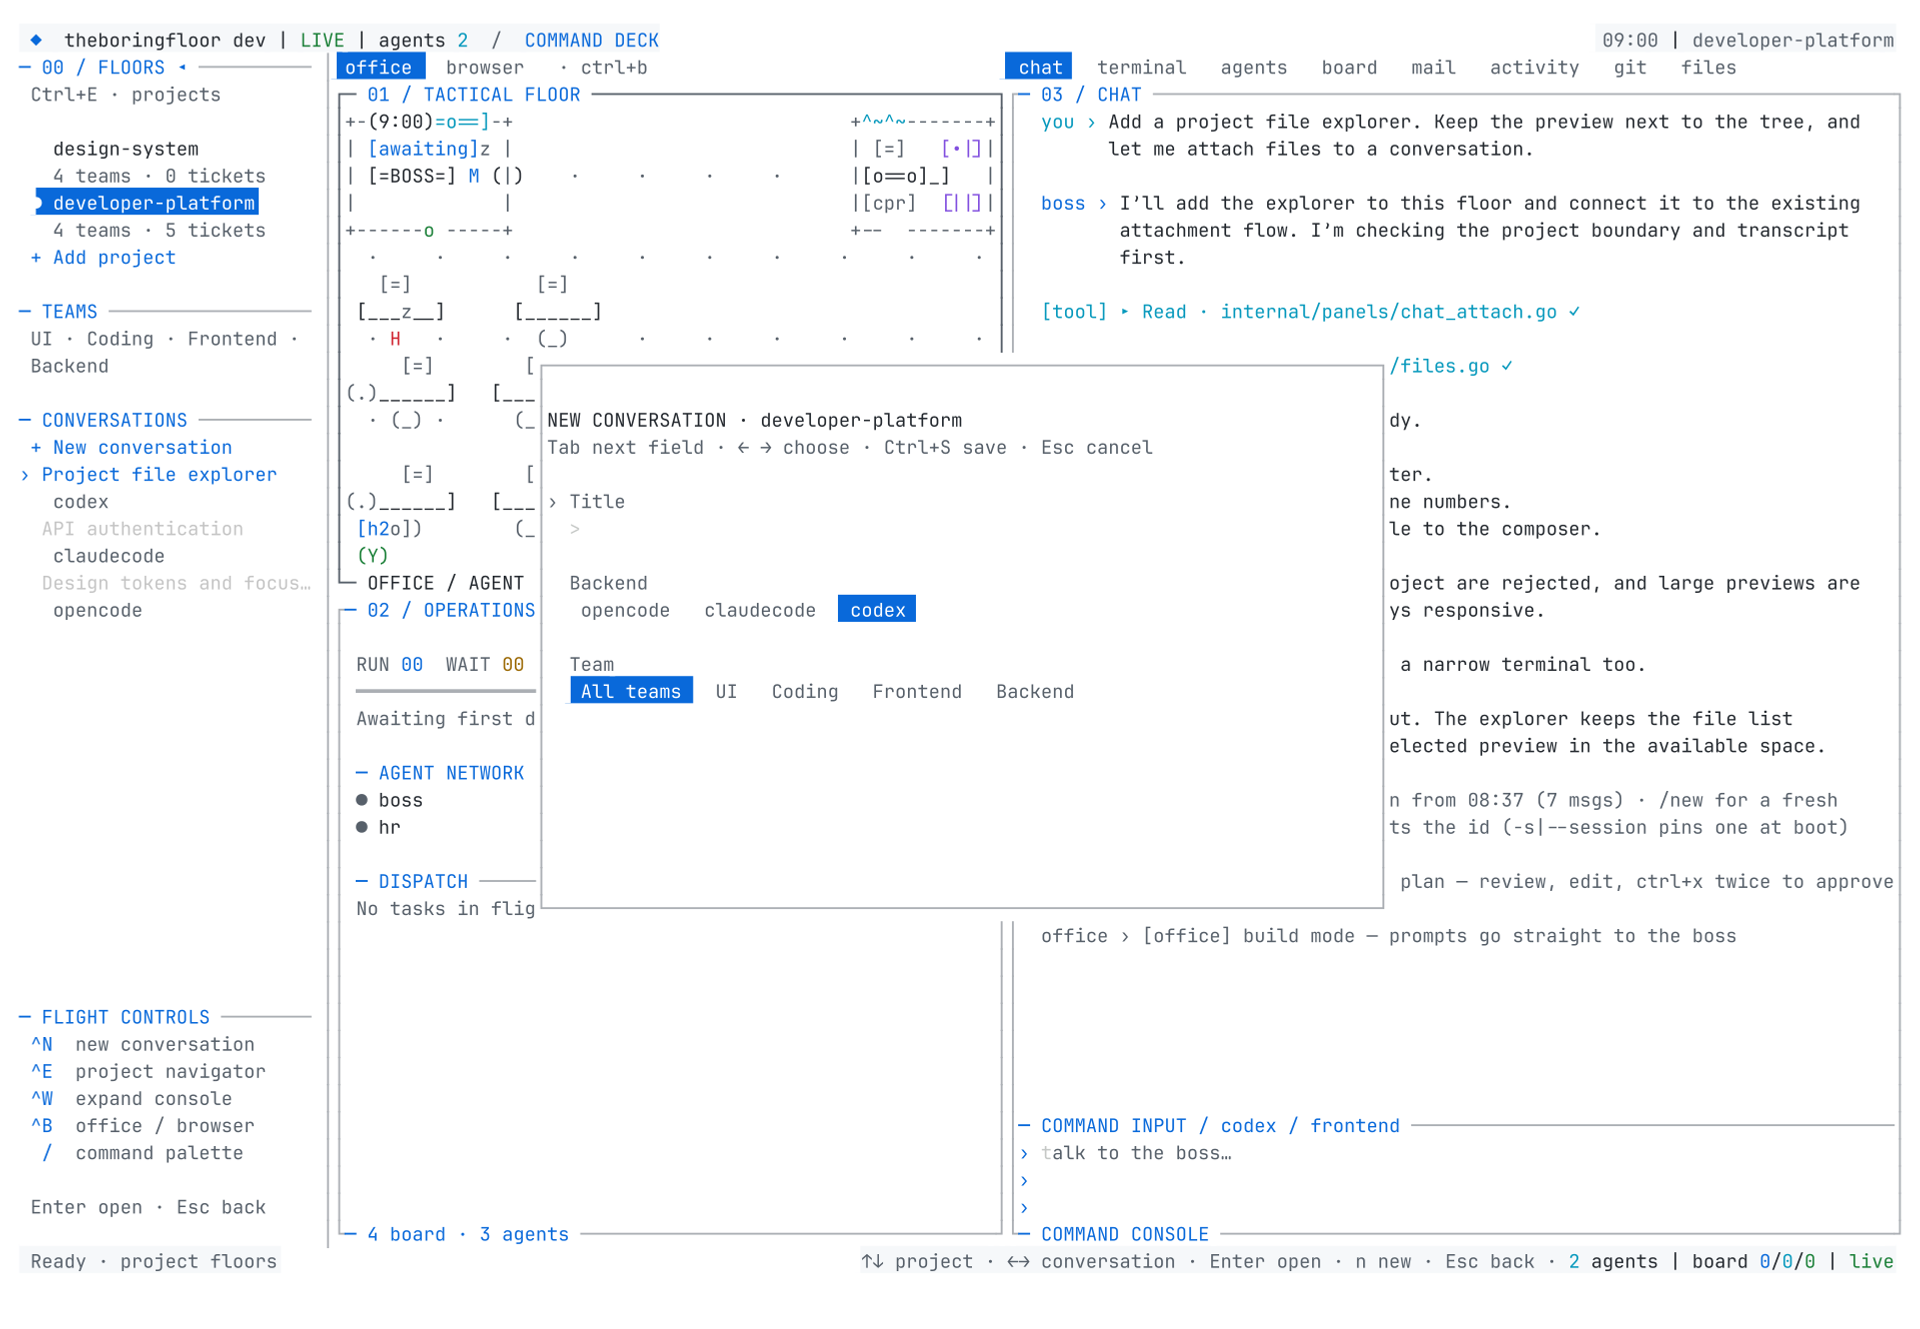Choose opencode backend in dialog
This screenshot has height=1329, width=1920.
click(x=625, y=610)
